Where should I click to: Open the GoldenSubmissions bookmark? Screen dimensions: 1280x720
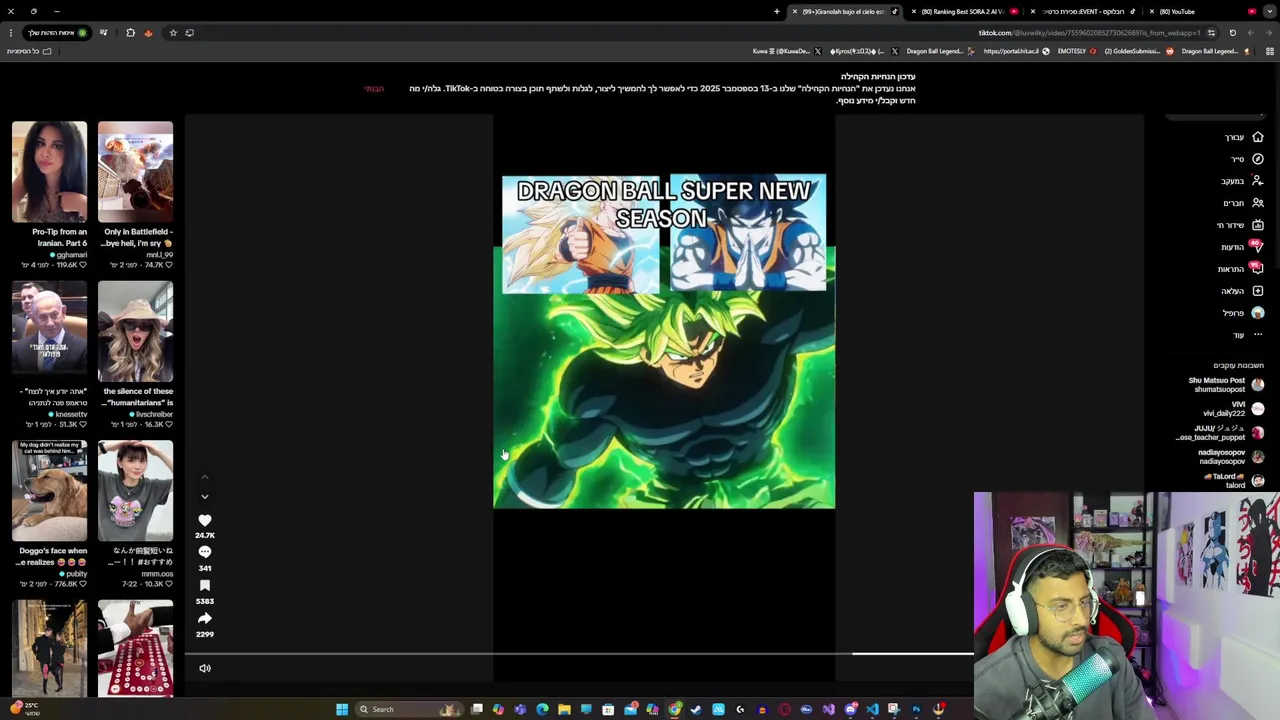1138,51
